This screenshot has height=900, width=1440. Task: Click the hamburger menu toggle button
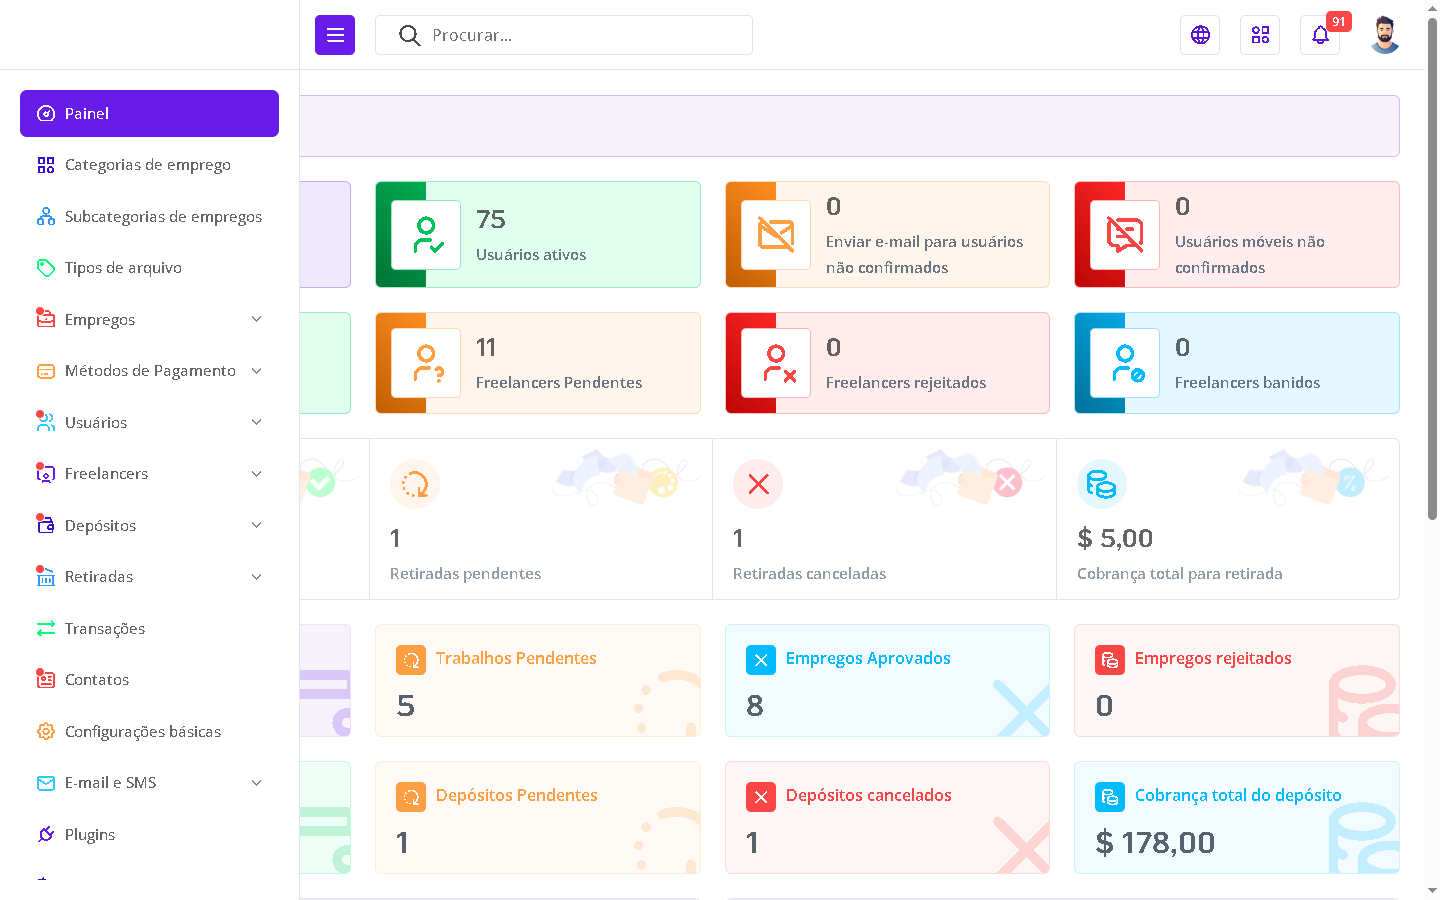[x=335, y=35]
